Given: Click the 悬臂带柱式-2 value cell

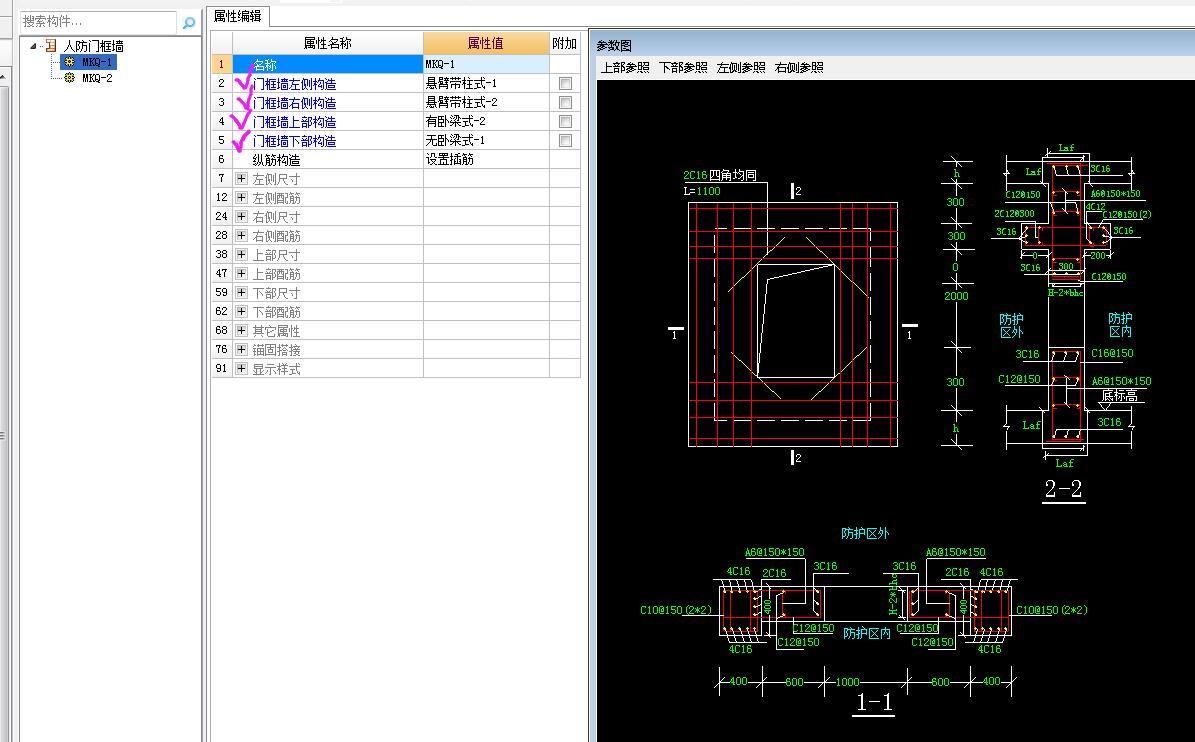Looking at the screenshot, I should [485, 102].
